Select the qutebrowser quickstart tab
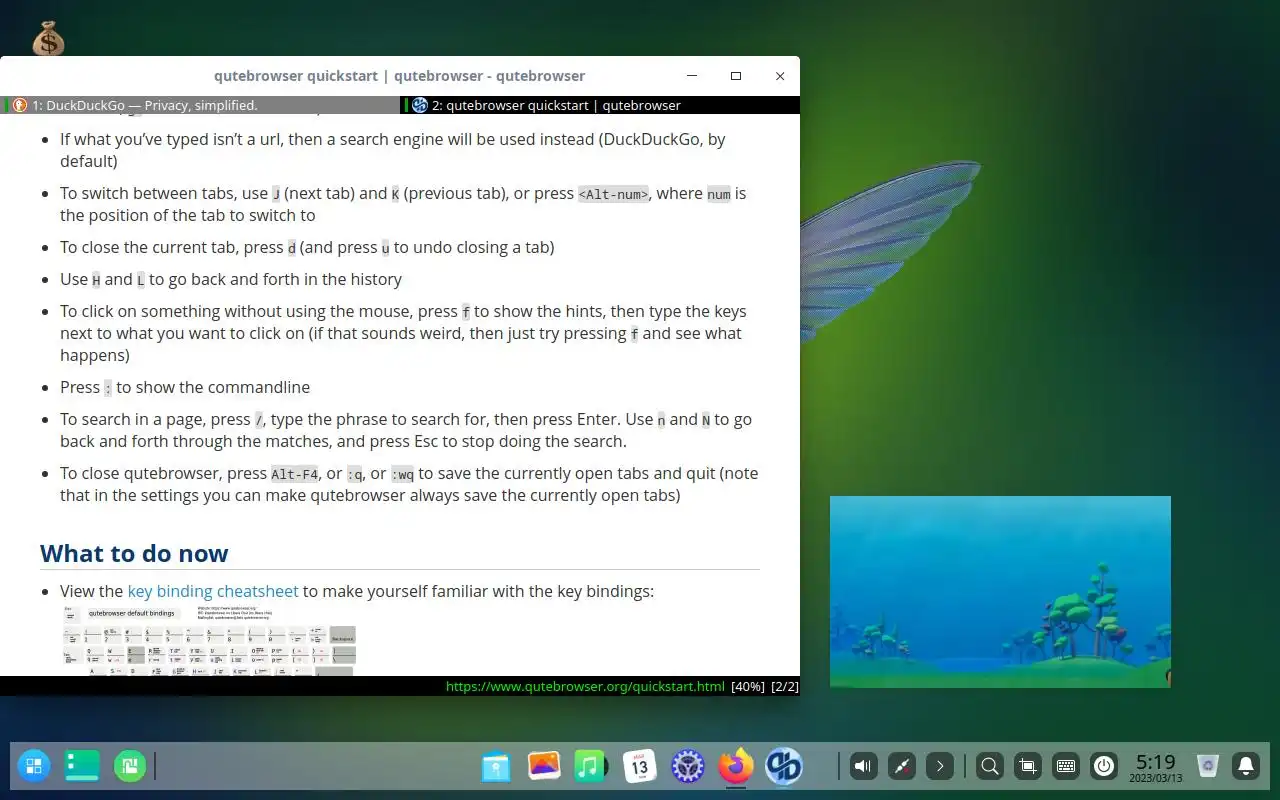The width and height of the screenshot is (1280, 800). pos(600,105)
